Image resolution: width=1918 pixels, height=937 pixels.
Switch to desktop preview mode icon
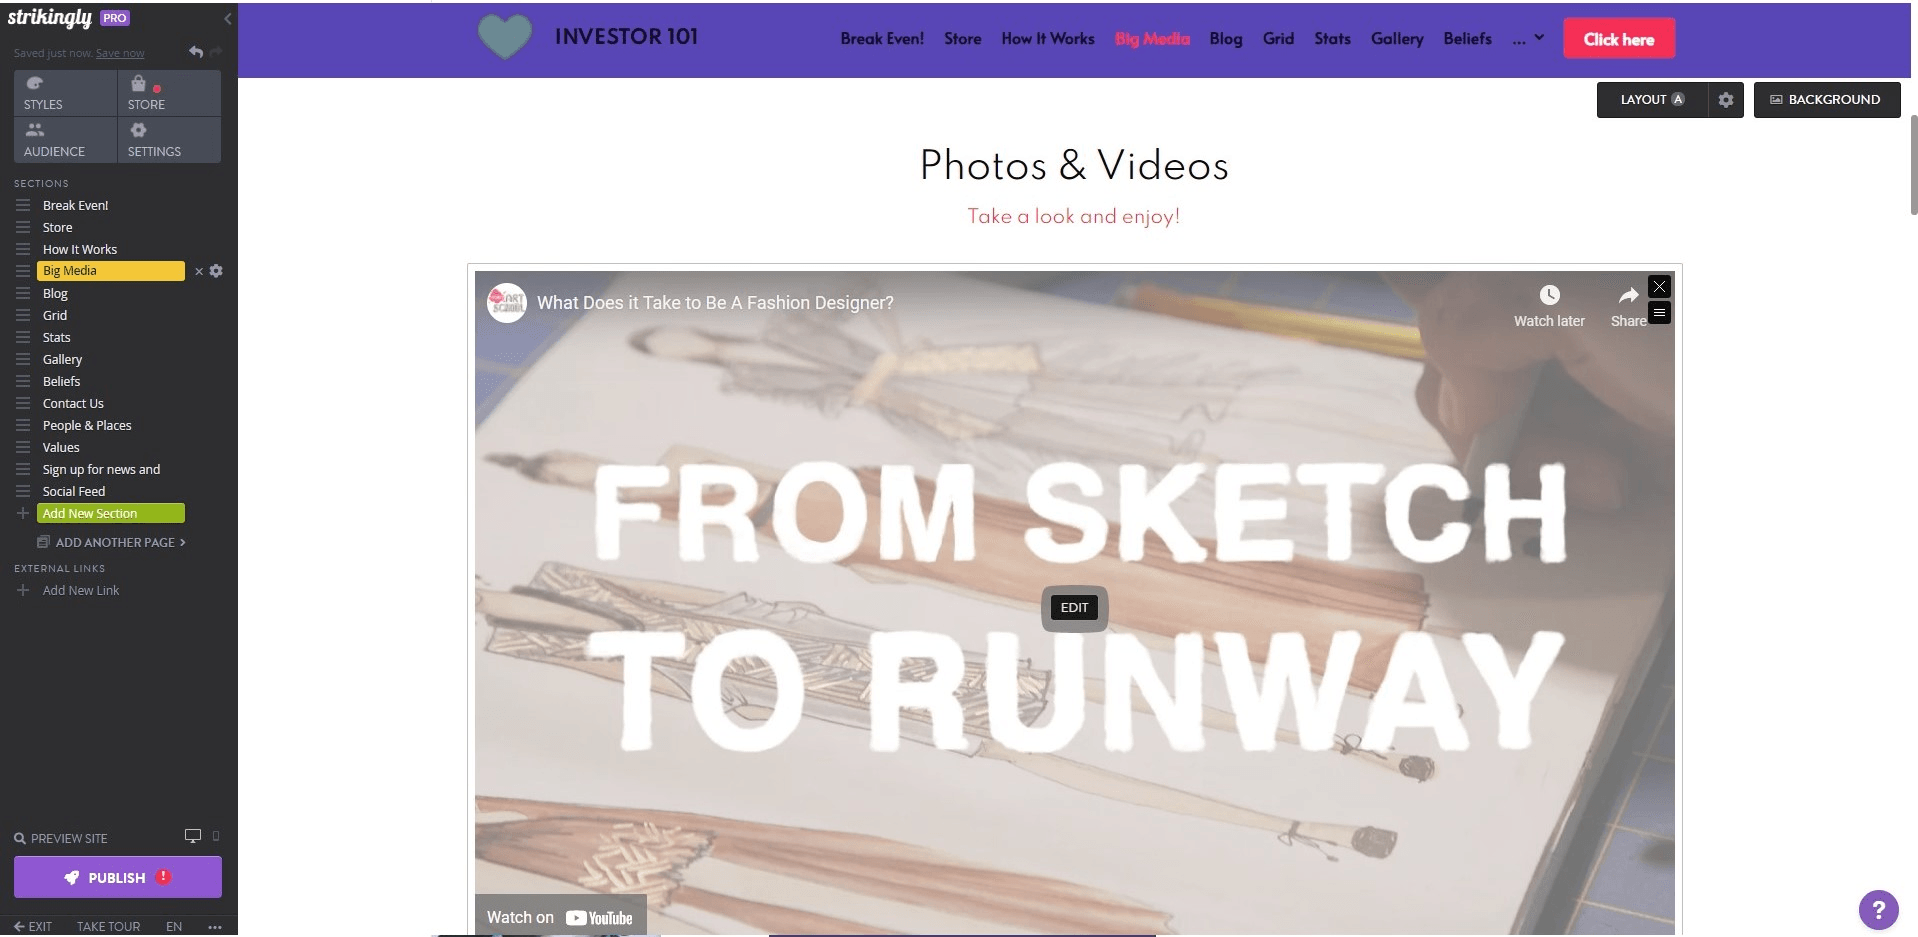click(x=193, y=836)
